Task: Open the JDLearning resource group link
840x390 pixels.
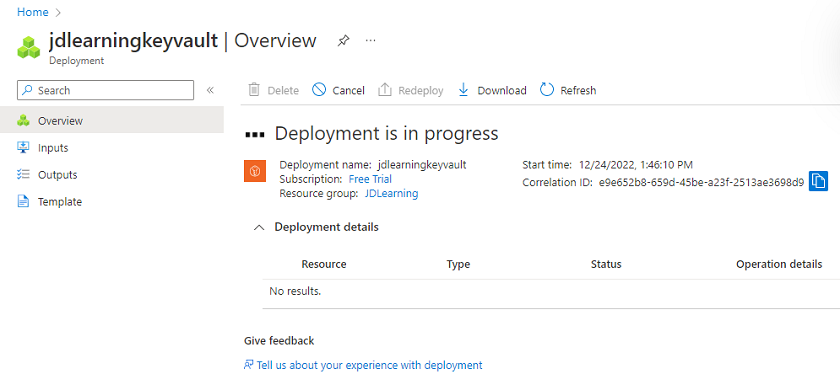Action: pyautogui.click(x=392, y=193)
